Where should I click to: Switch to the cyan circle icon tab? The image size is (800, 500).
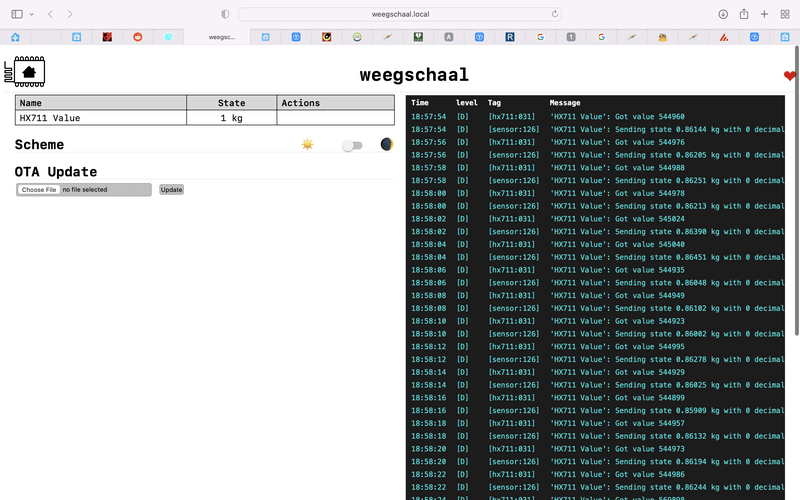point(168,37)
